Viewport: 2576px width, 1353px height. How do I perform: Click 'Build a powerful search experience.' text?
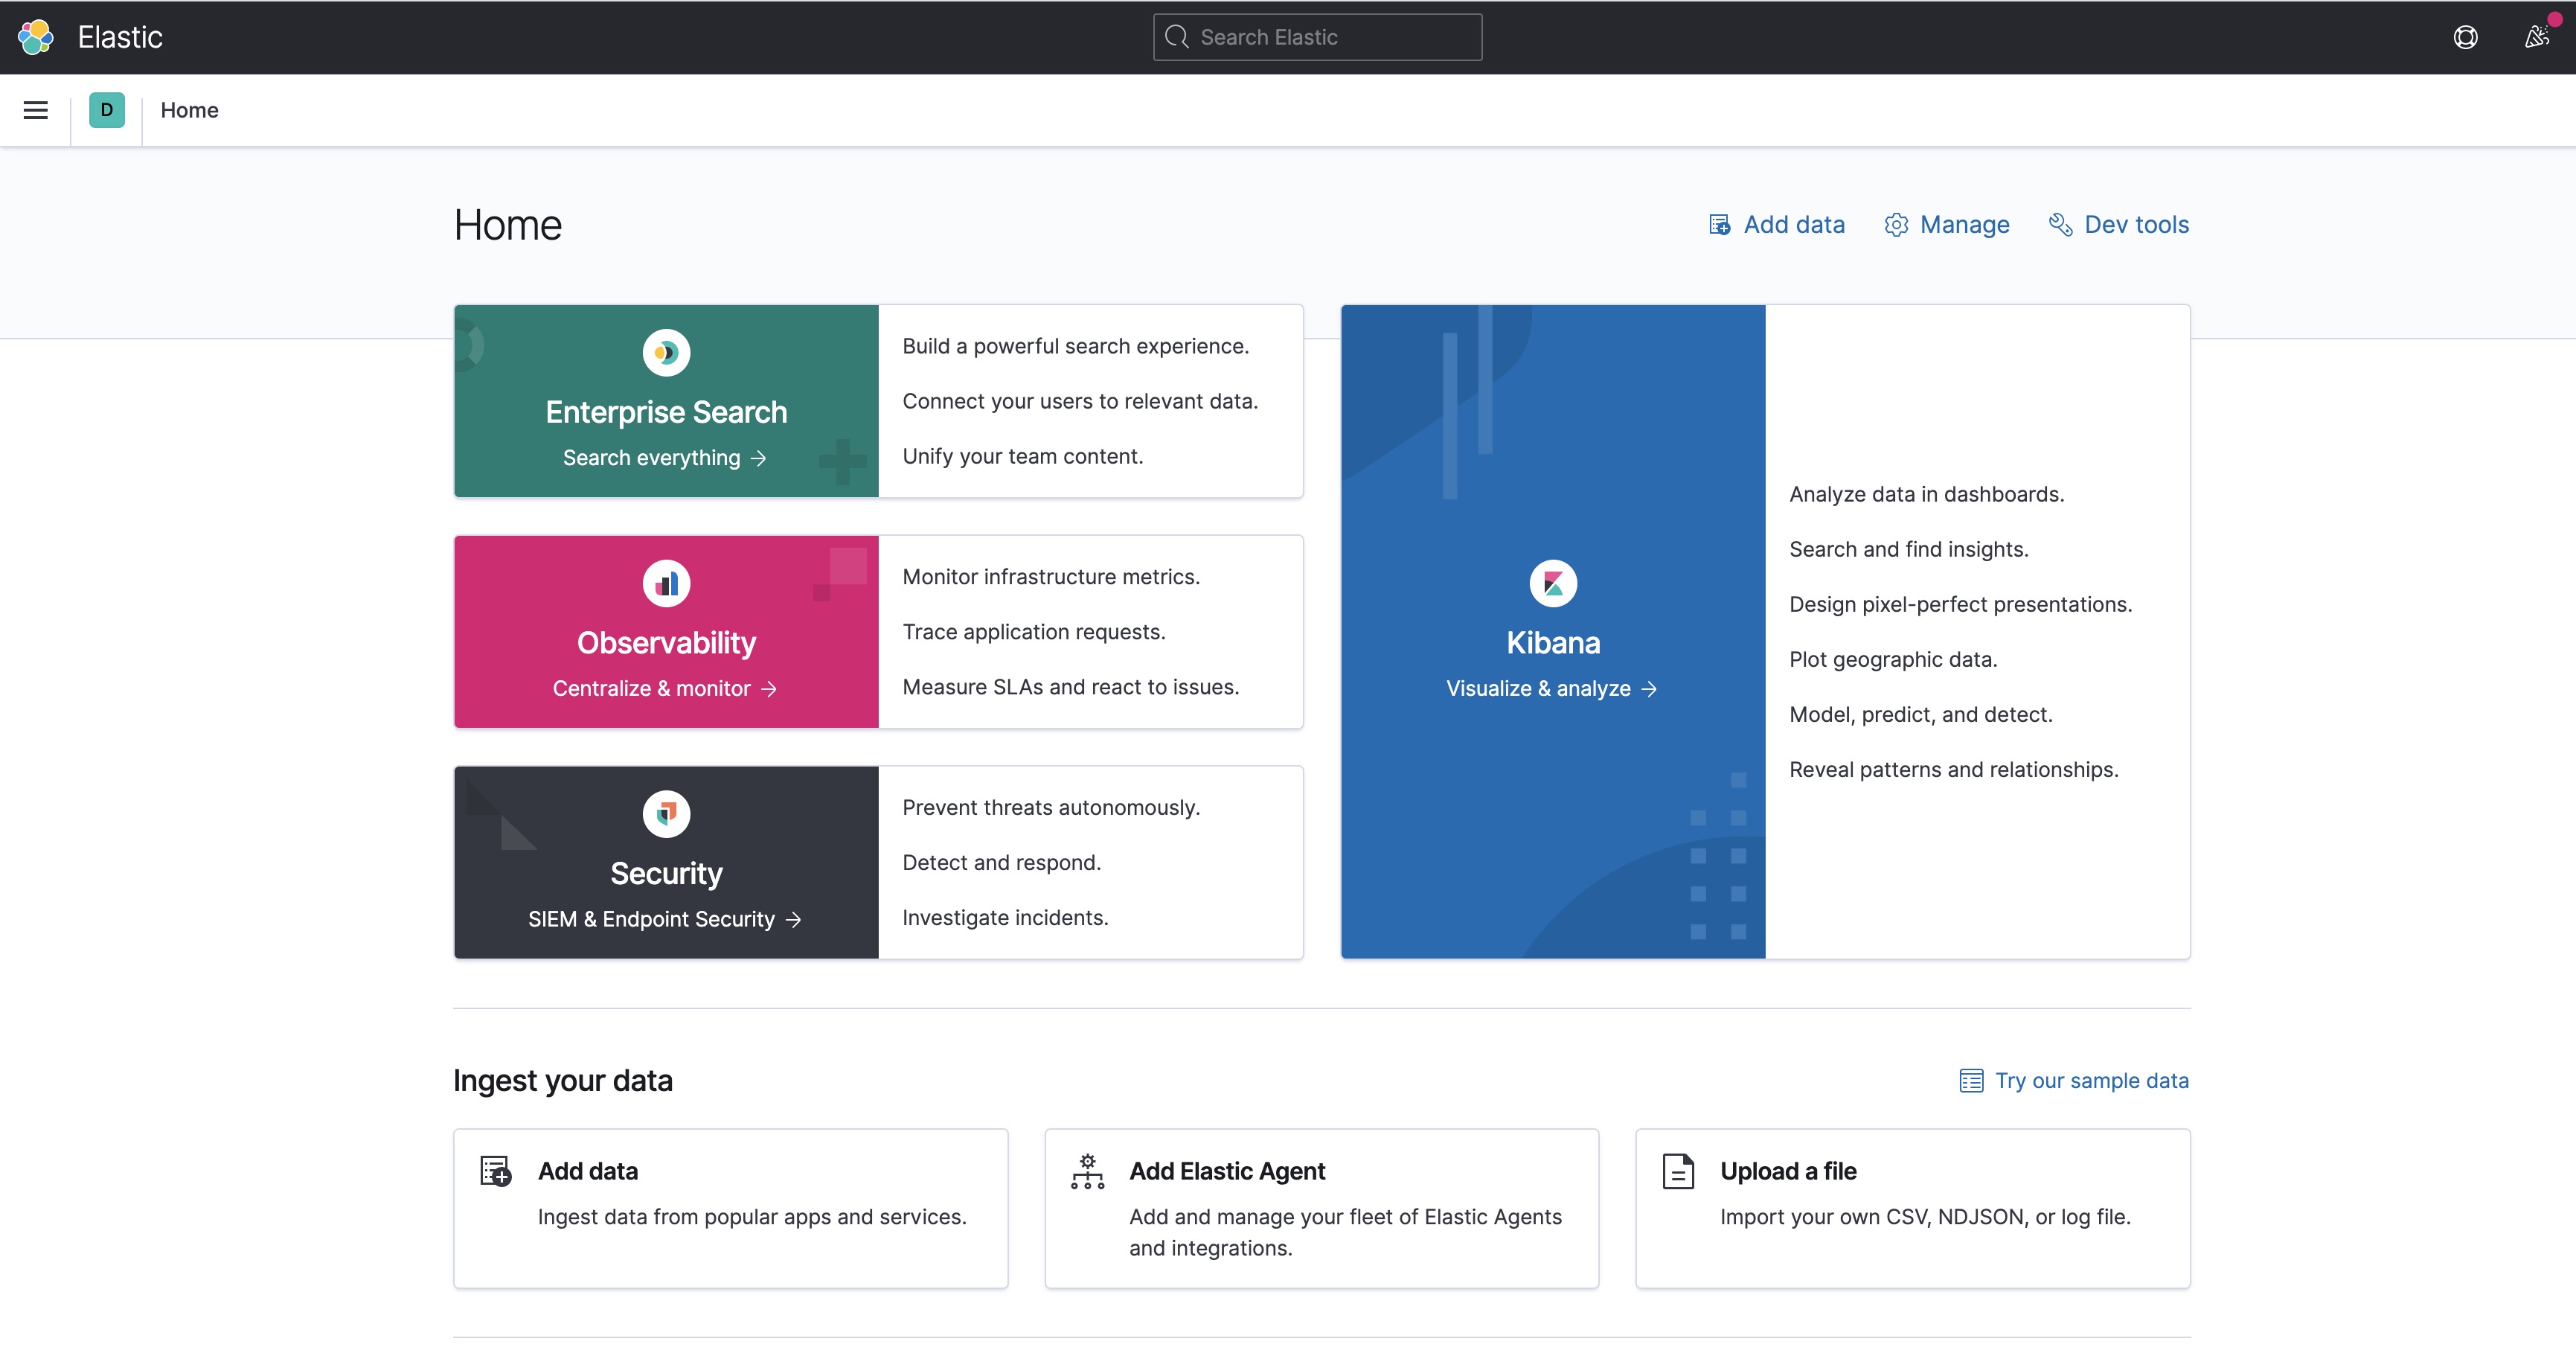tap(1076, 346)
